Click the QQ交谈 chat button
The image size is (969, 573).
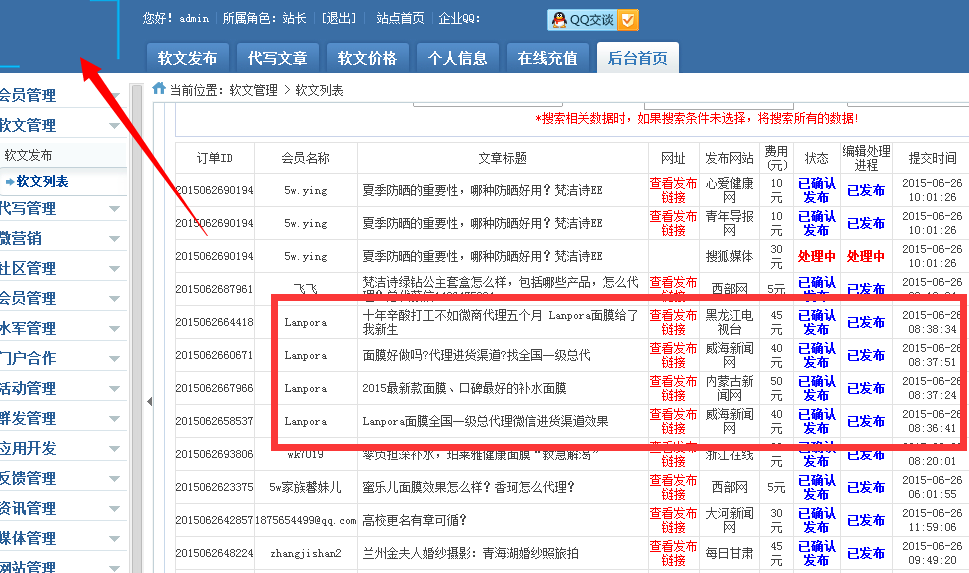click(592, 19)
